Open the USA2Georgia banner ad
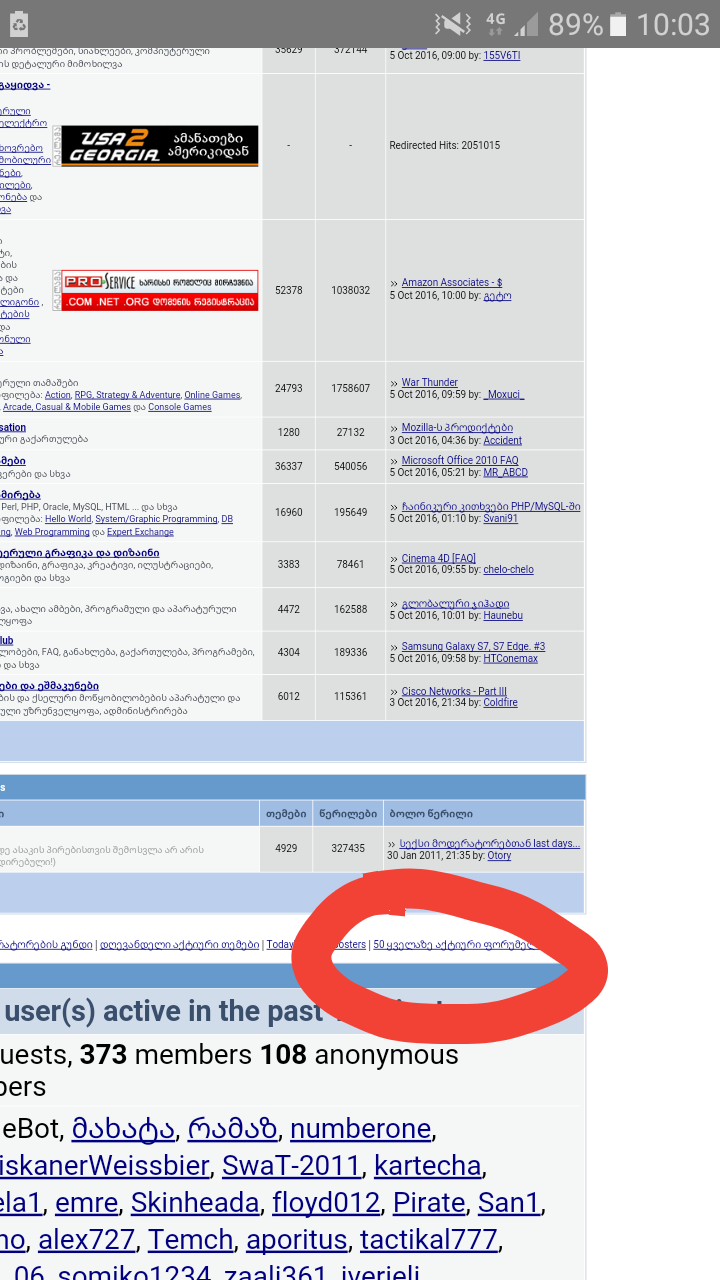 pos(160,146)
